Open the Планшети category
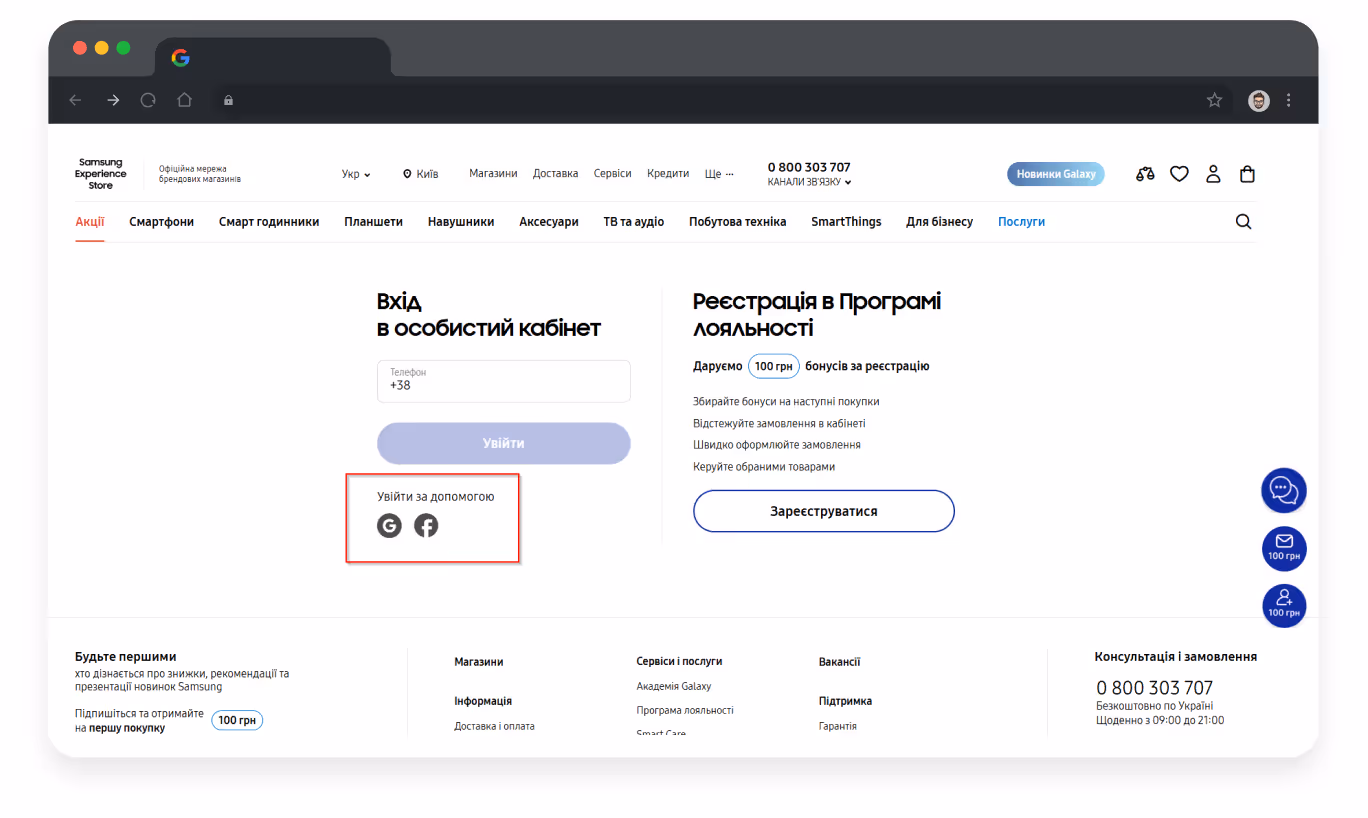The image size is (1368, 818). pyautogui.click(x=373, y=222)
